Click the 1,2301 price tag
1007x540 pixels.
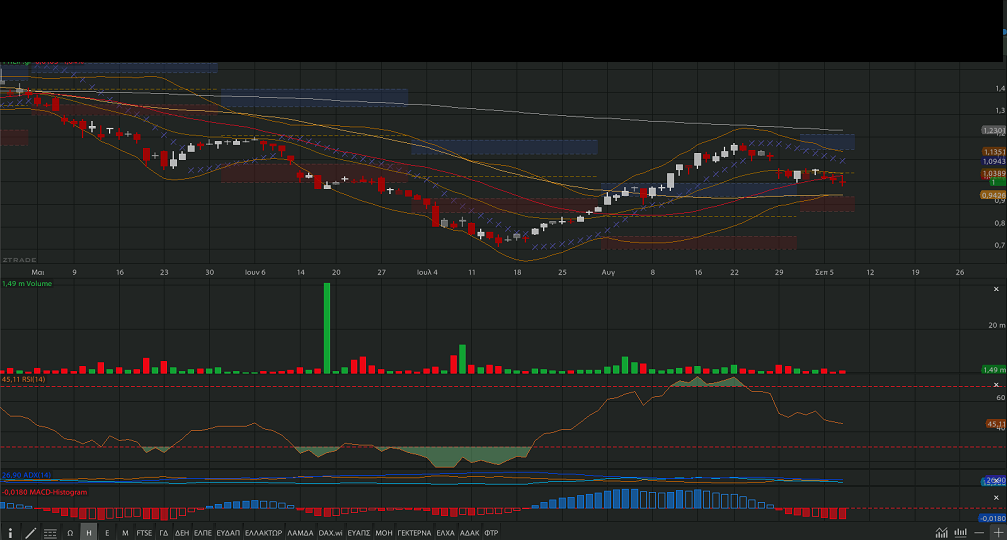pyautogui.click(x=994, y=130)
